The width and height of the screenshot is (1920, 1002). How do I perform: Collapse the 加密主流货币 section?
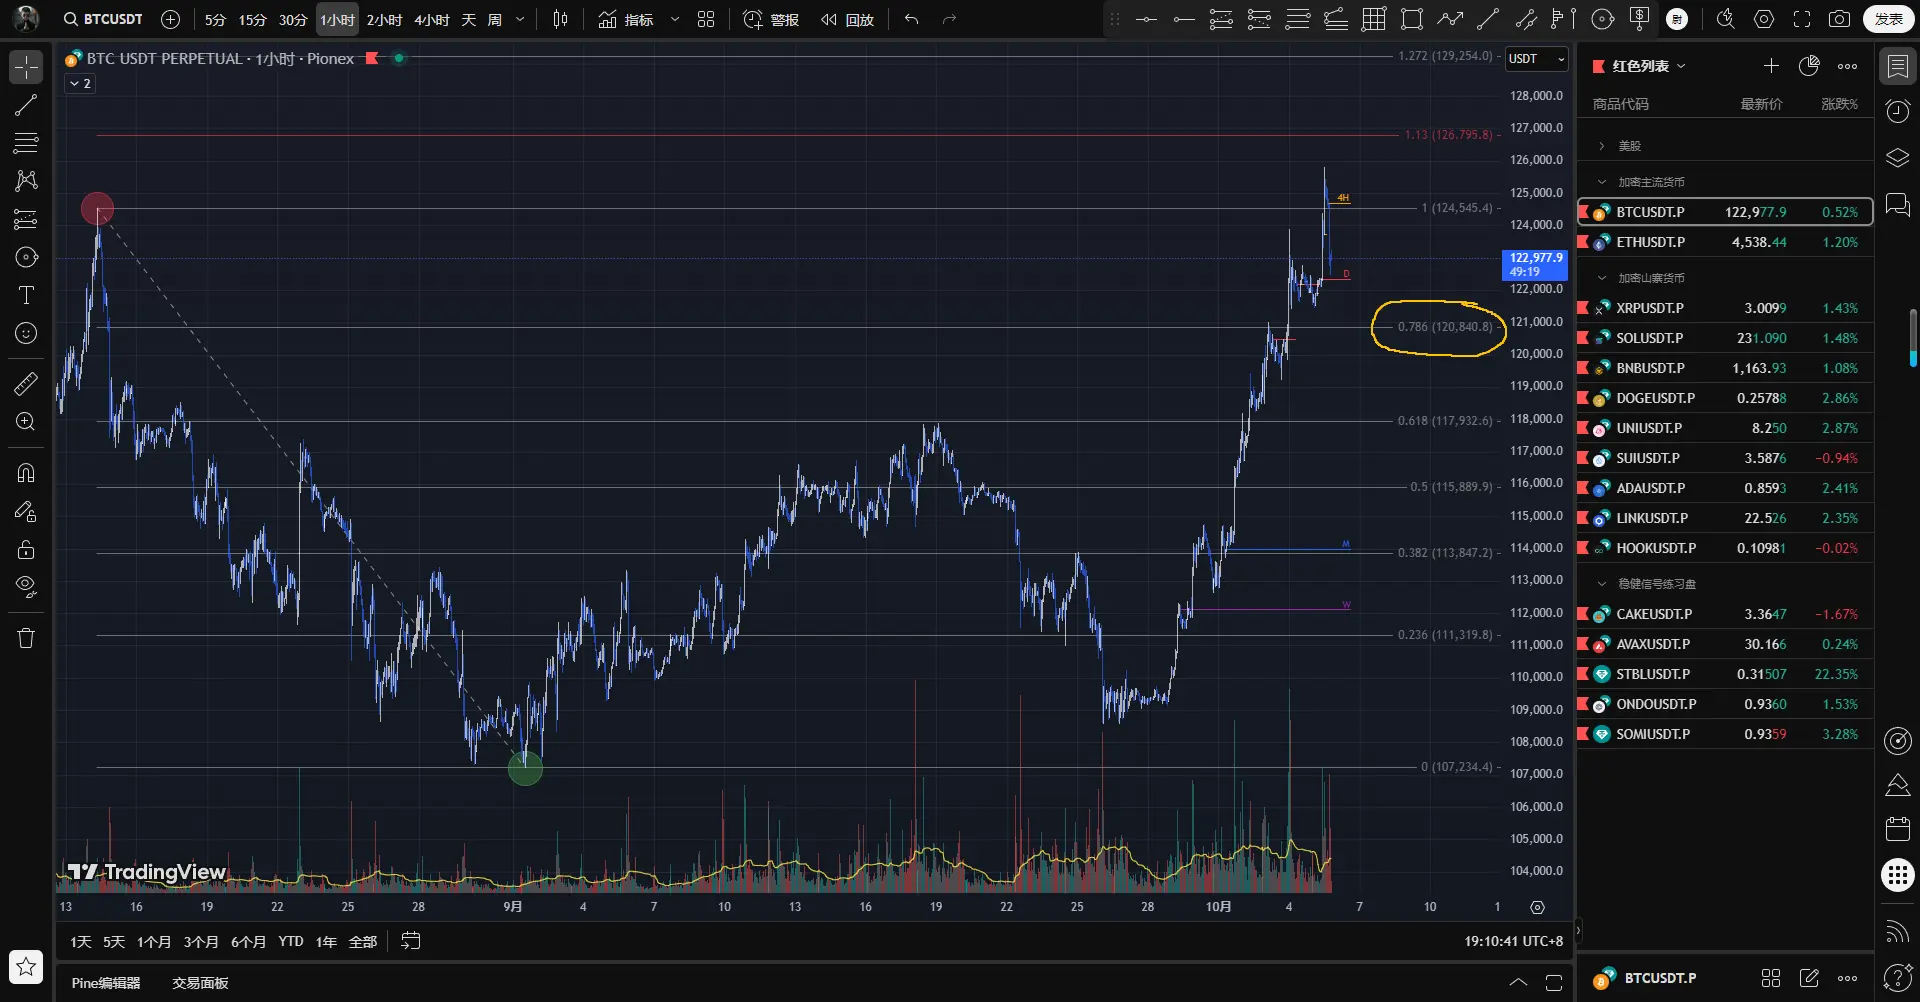tap(1601, 182)
